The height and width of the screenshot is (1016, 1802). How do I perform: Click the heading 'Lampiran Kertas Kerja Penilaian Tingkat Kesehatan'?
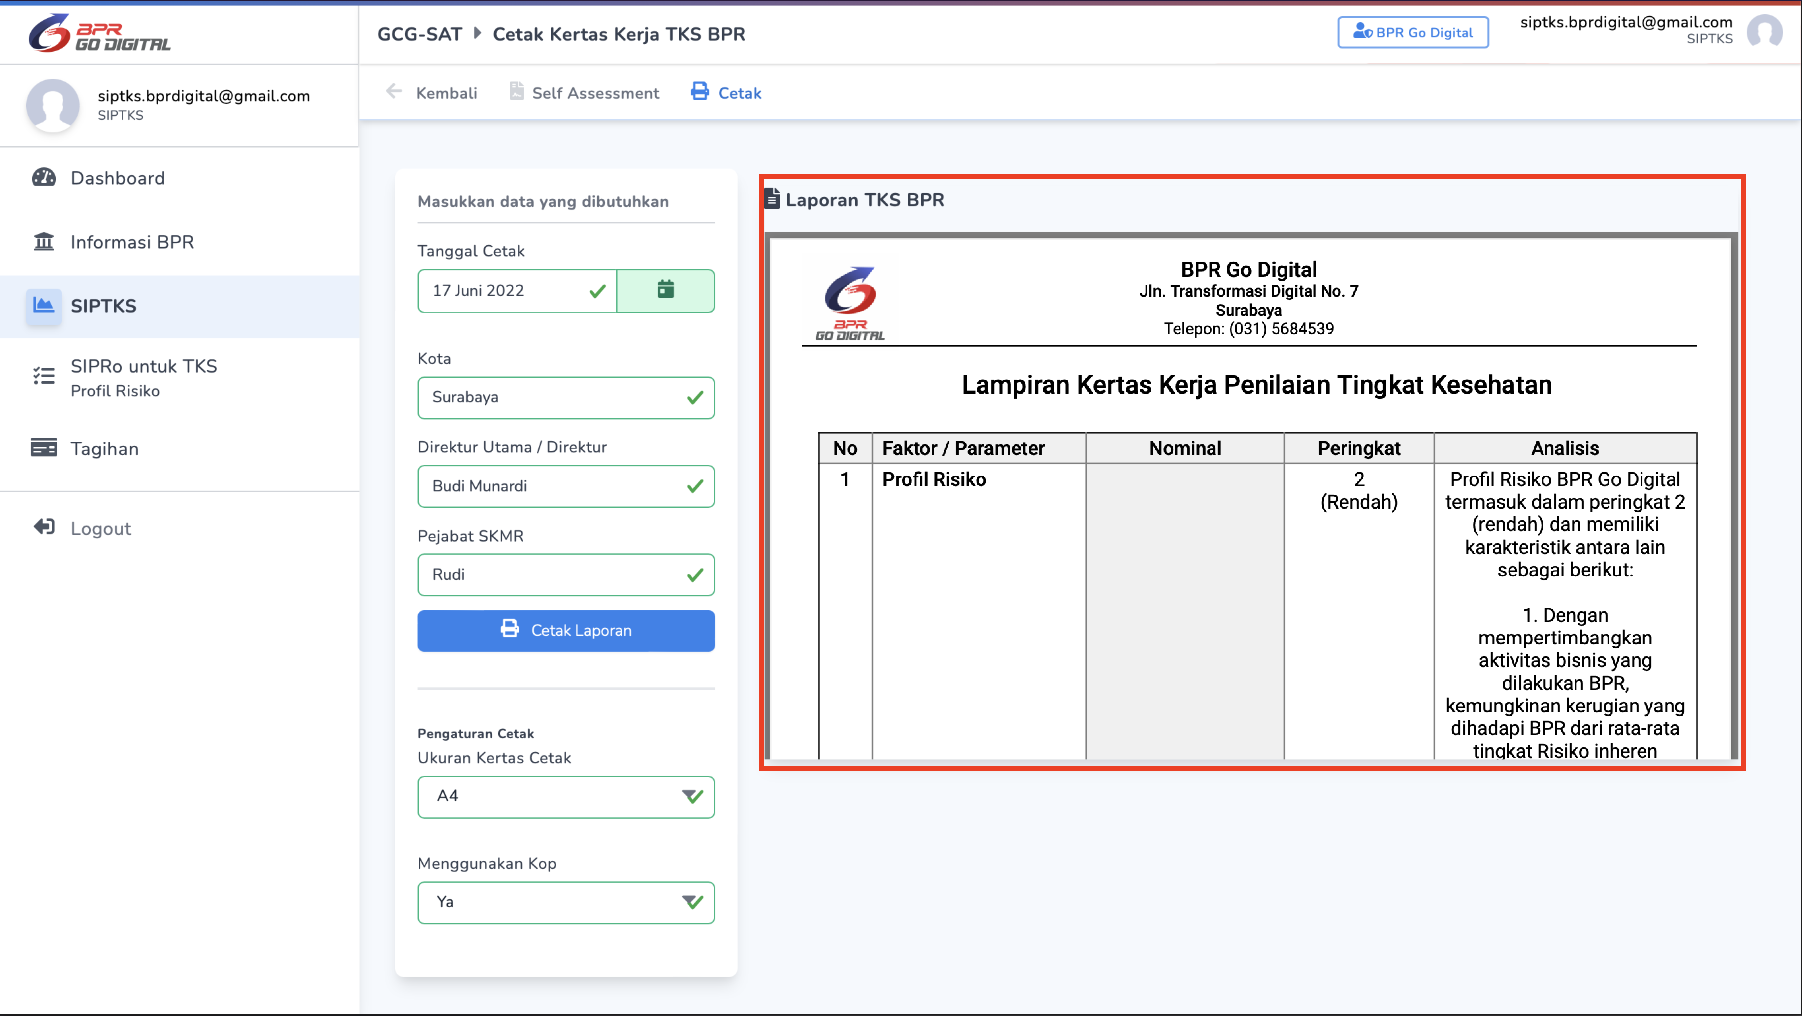[1256, 385]
